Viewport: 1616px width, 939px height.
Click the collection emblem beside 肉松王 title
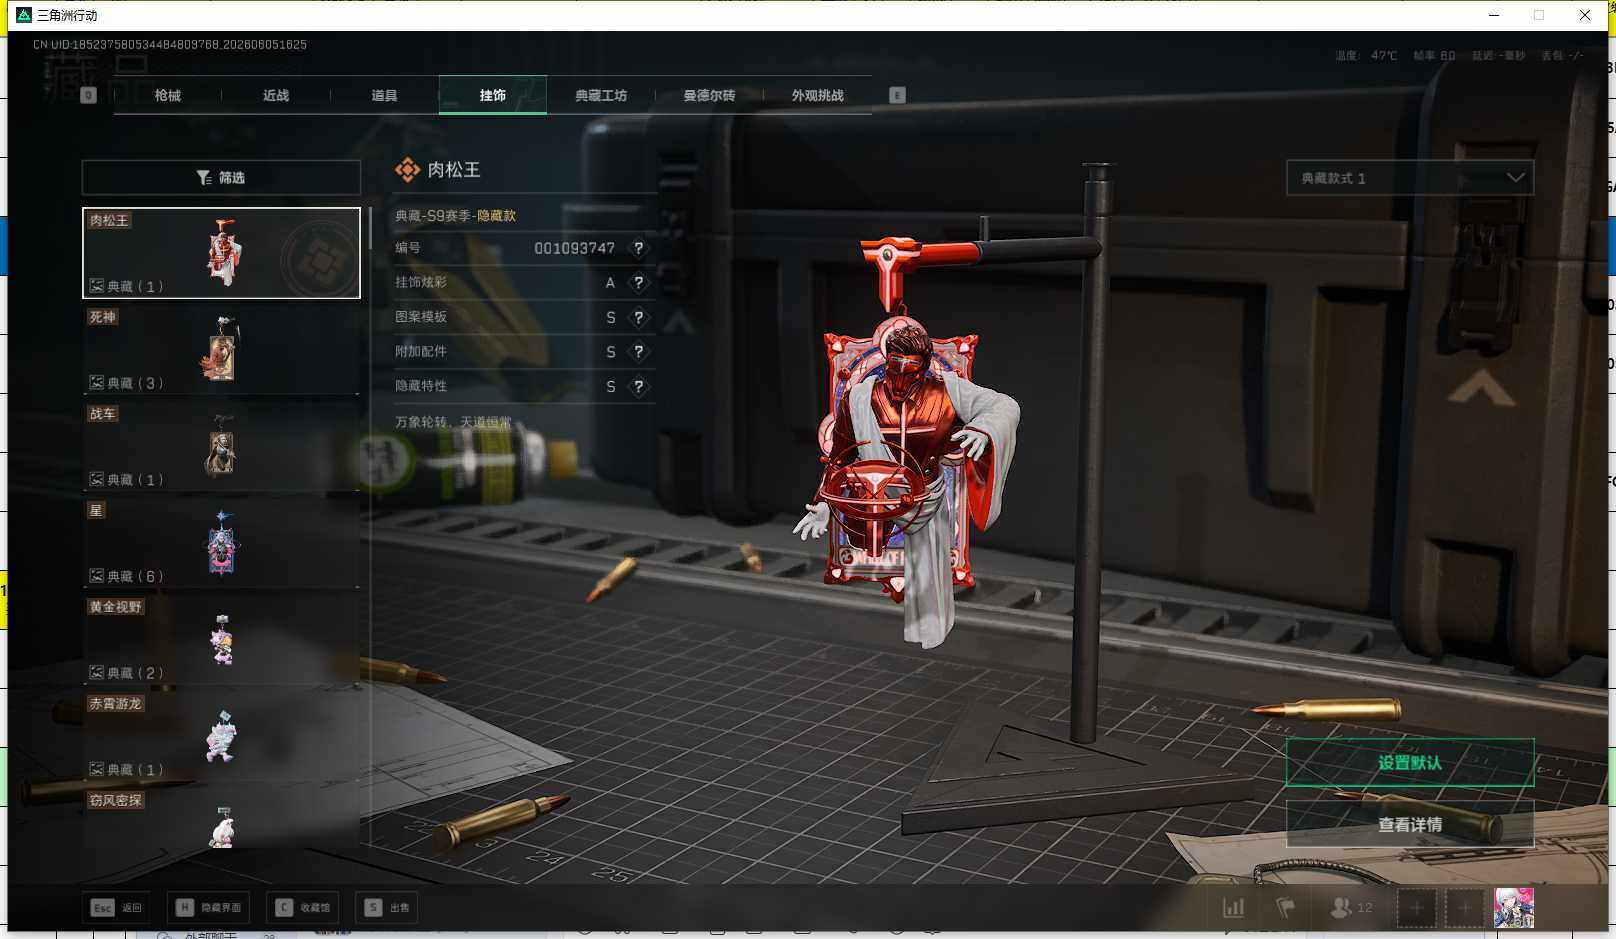(x=407, y=170)
